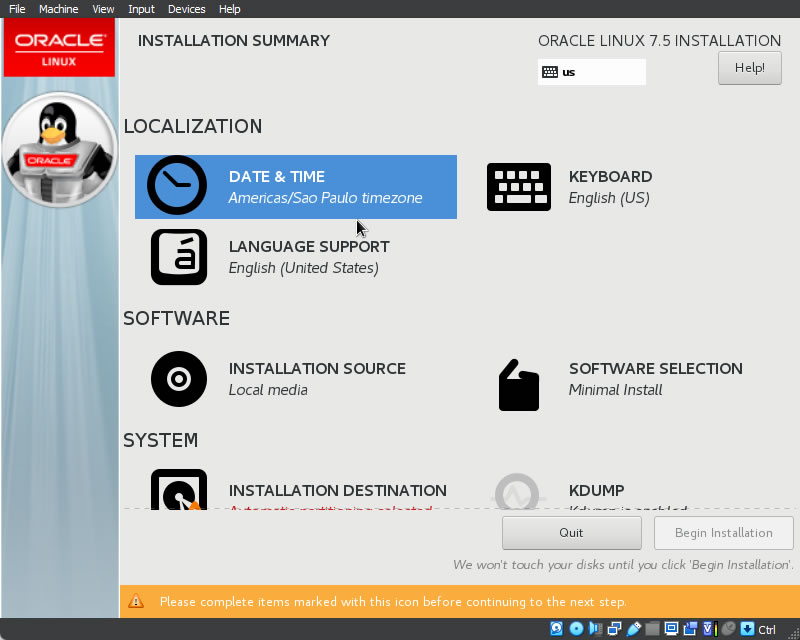Click the Ctrl host key indicator
The height and width of the screenshot is (640, 800).
click(767, 629)
